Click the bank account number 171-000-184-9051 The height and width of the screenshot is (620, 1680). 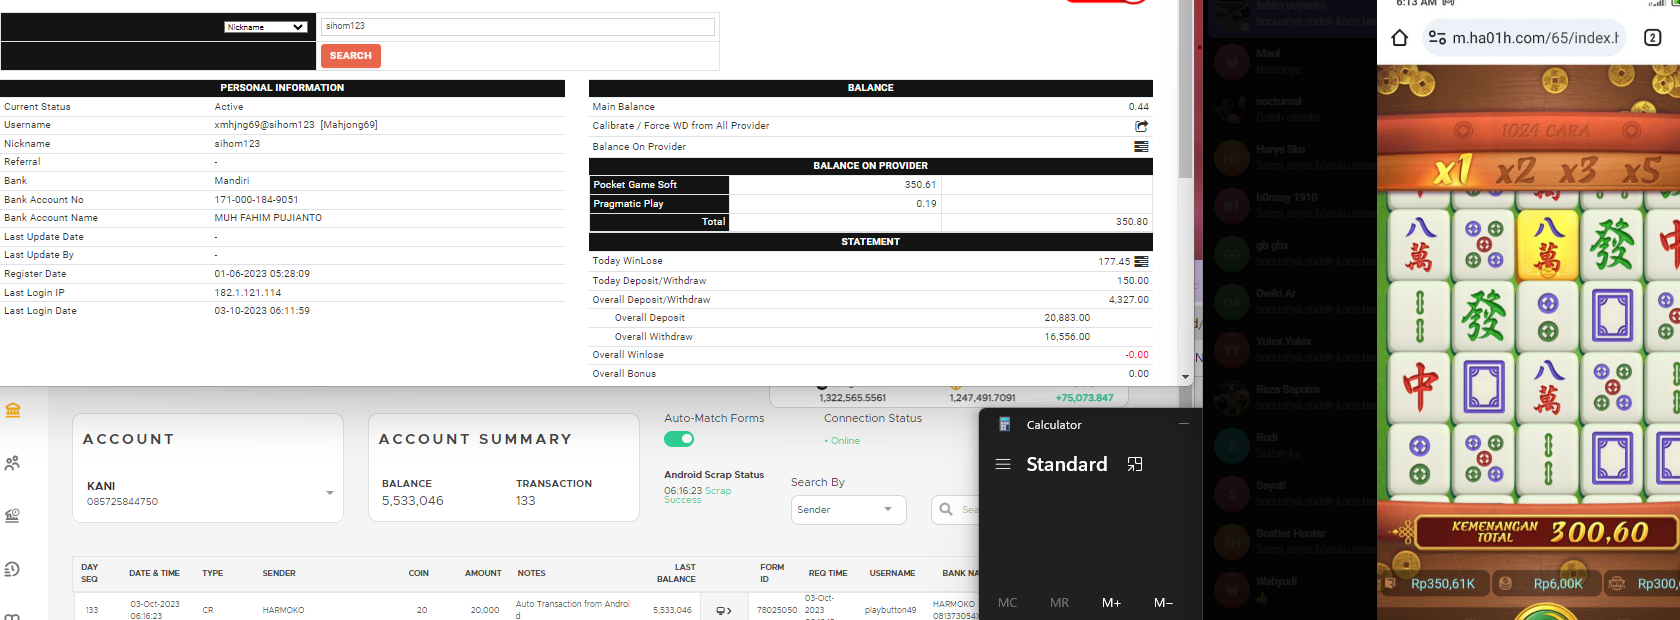click(x=256, y=200)
